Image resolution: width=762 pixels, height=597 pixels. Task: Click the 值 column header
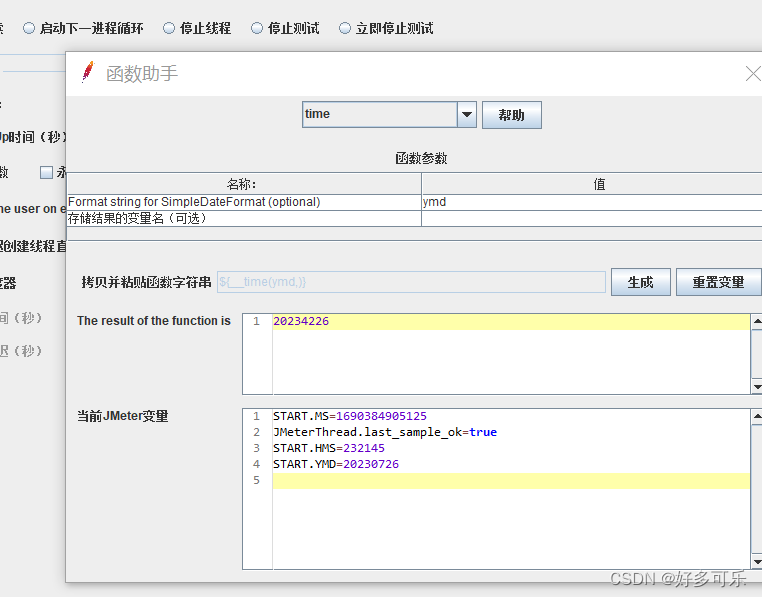click(x=591, y=184)
